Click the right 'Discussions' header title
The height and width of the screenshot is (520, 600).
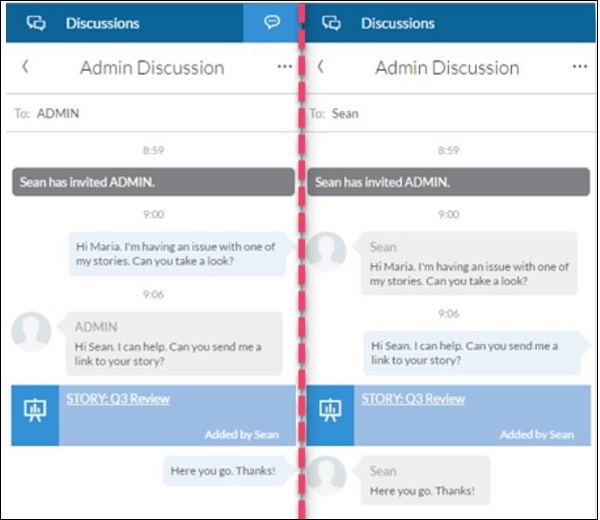(x=398, y=23)
